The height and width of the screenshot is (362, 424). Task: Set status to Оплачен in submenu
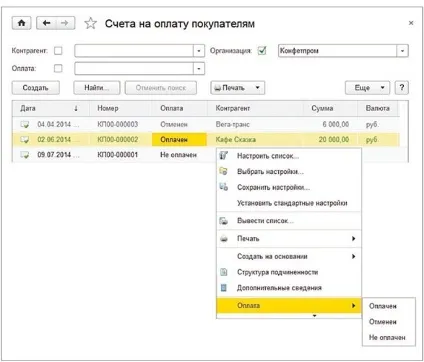389,306
